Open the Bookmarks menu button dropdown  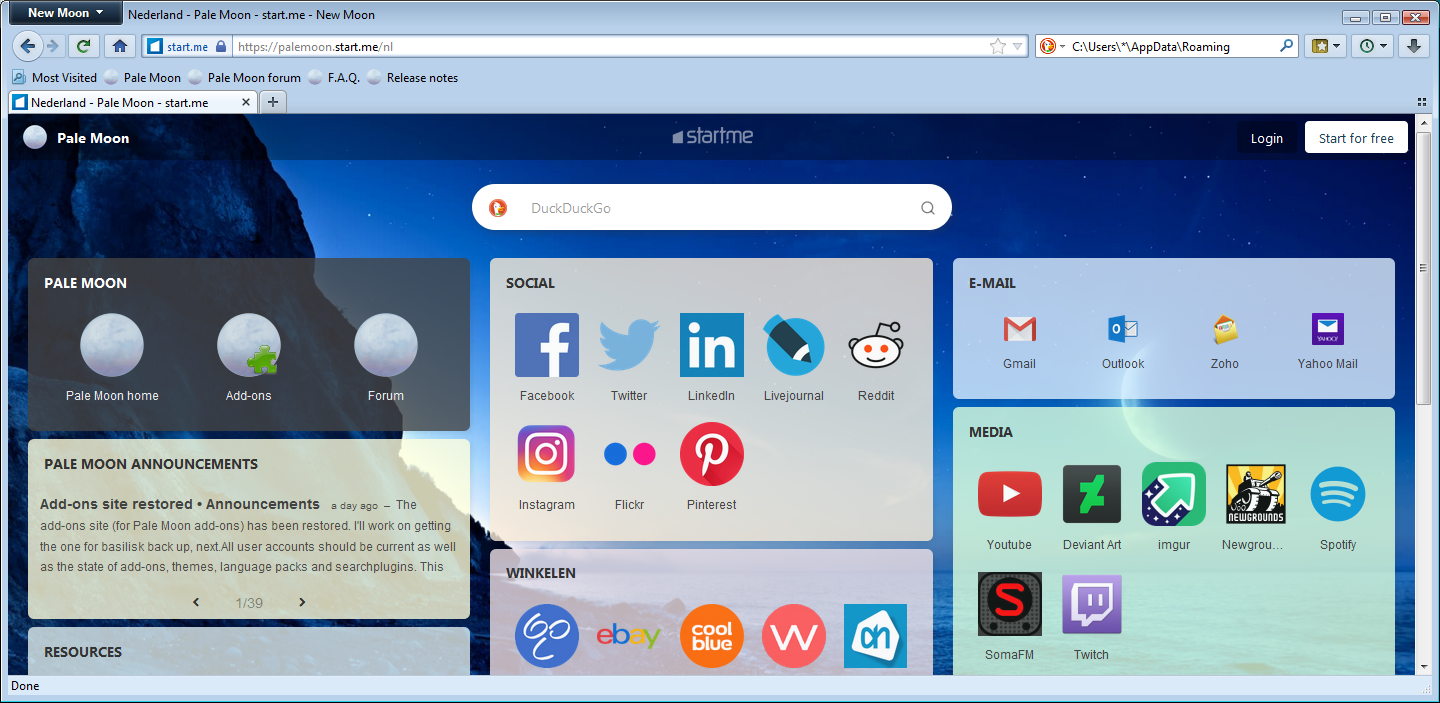click(x=1324, y=46)
